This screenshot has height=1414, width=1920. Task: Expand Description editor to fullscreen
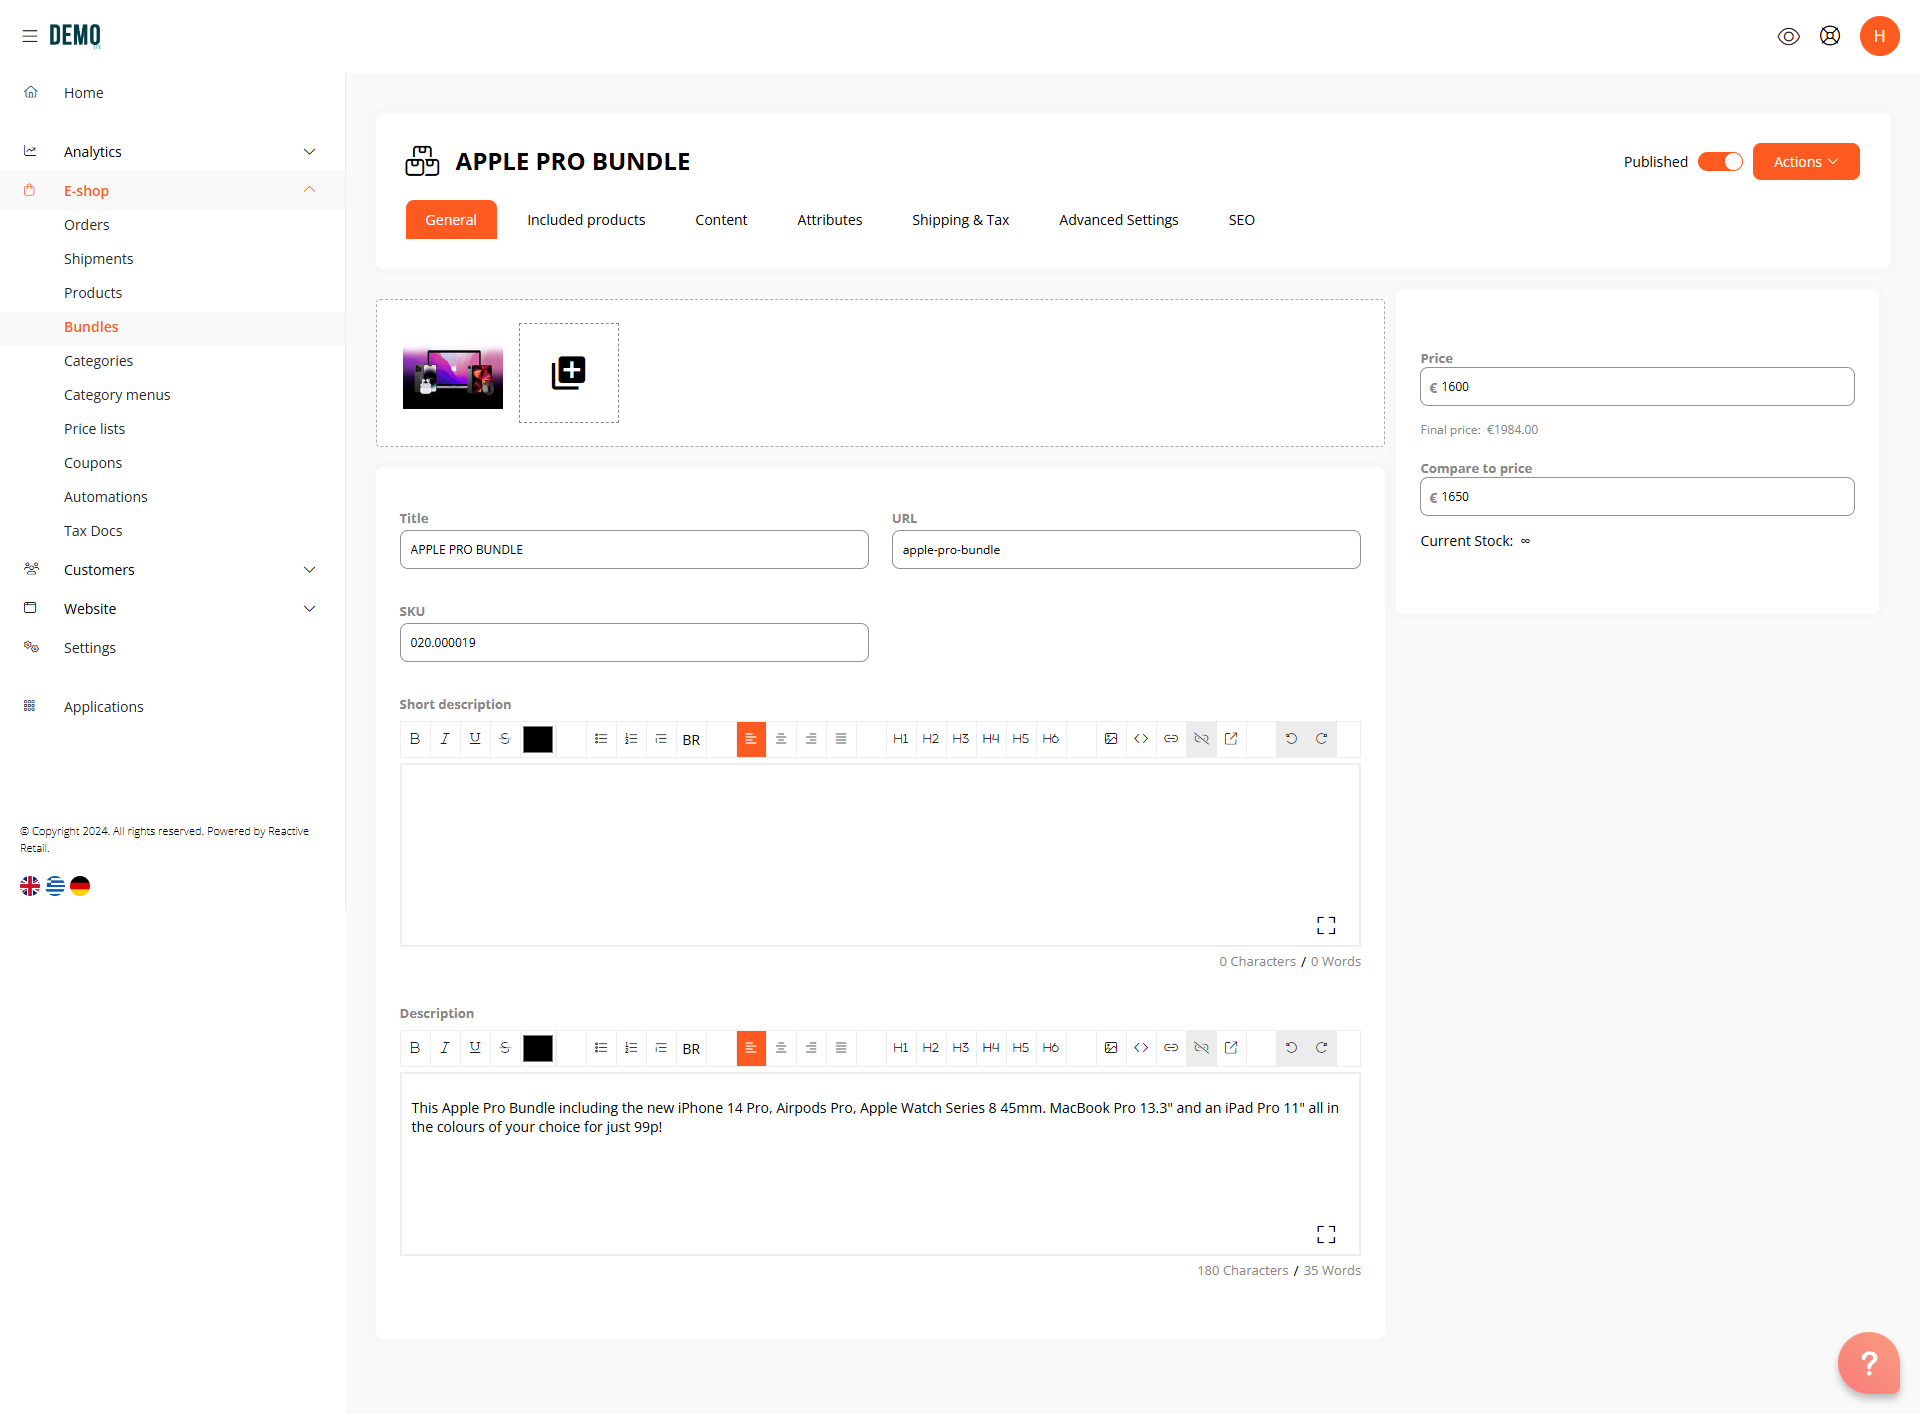[x=1326, y=1234]
